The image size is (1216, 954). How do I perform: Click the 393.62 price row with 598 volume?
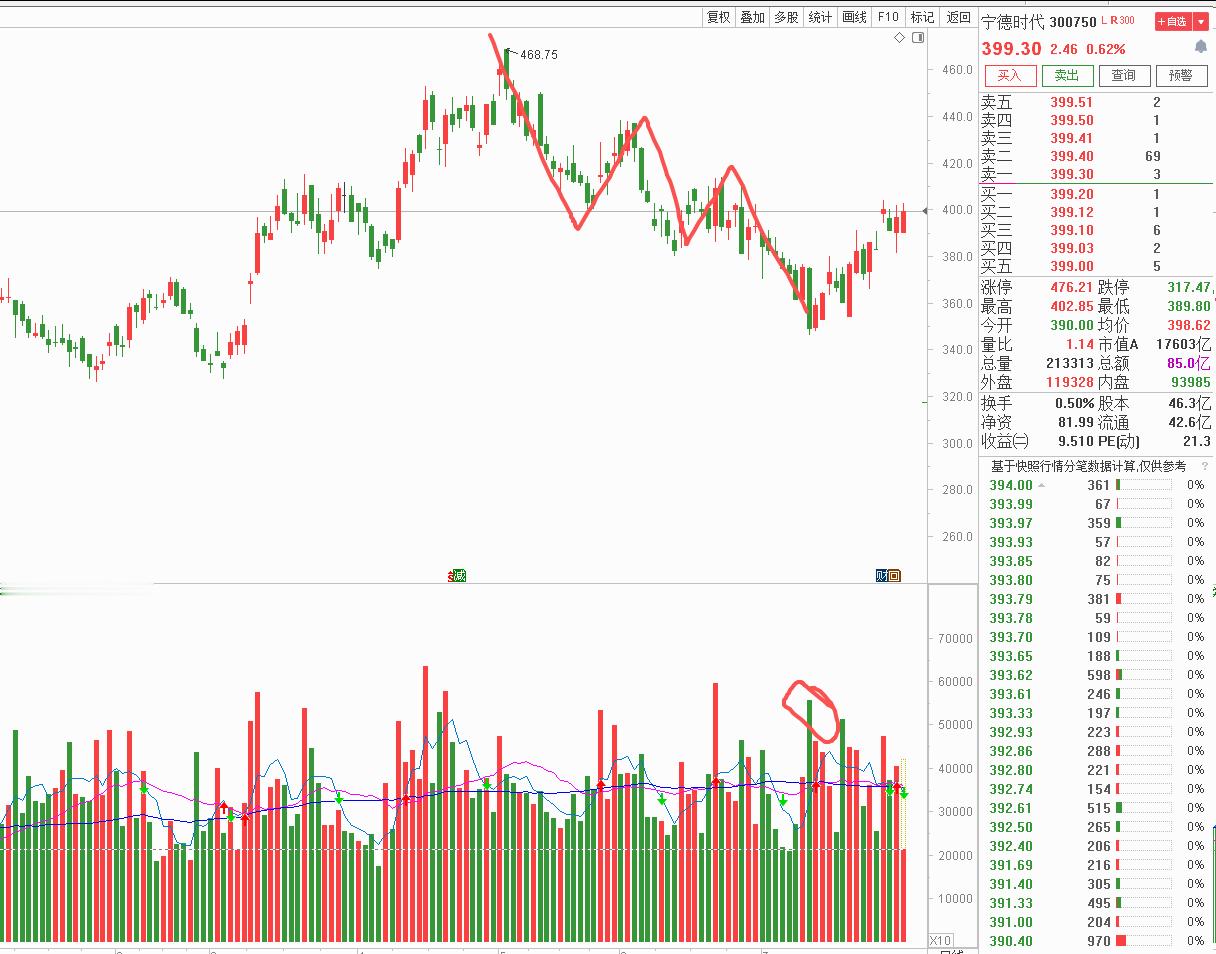(1097, 675)
